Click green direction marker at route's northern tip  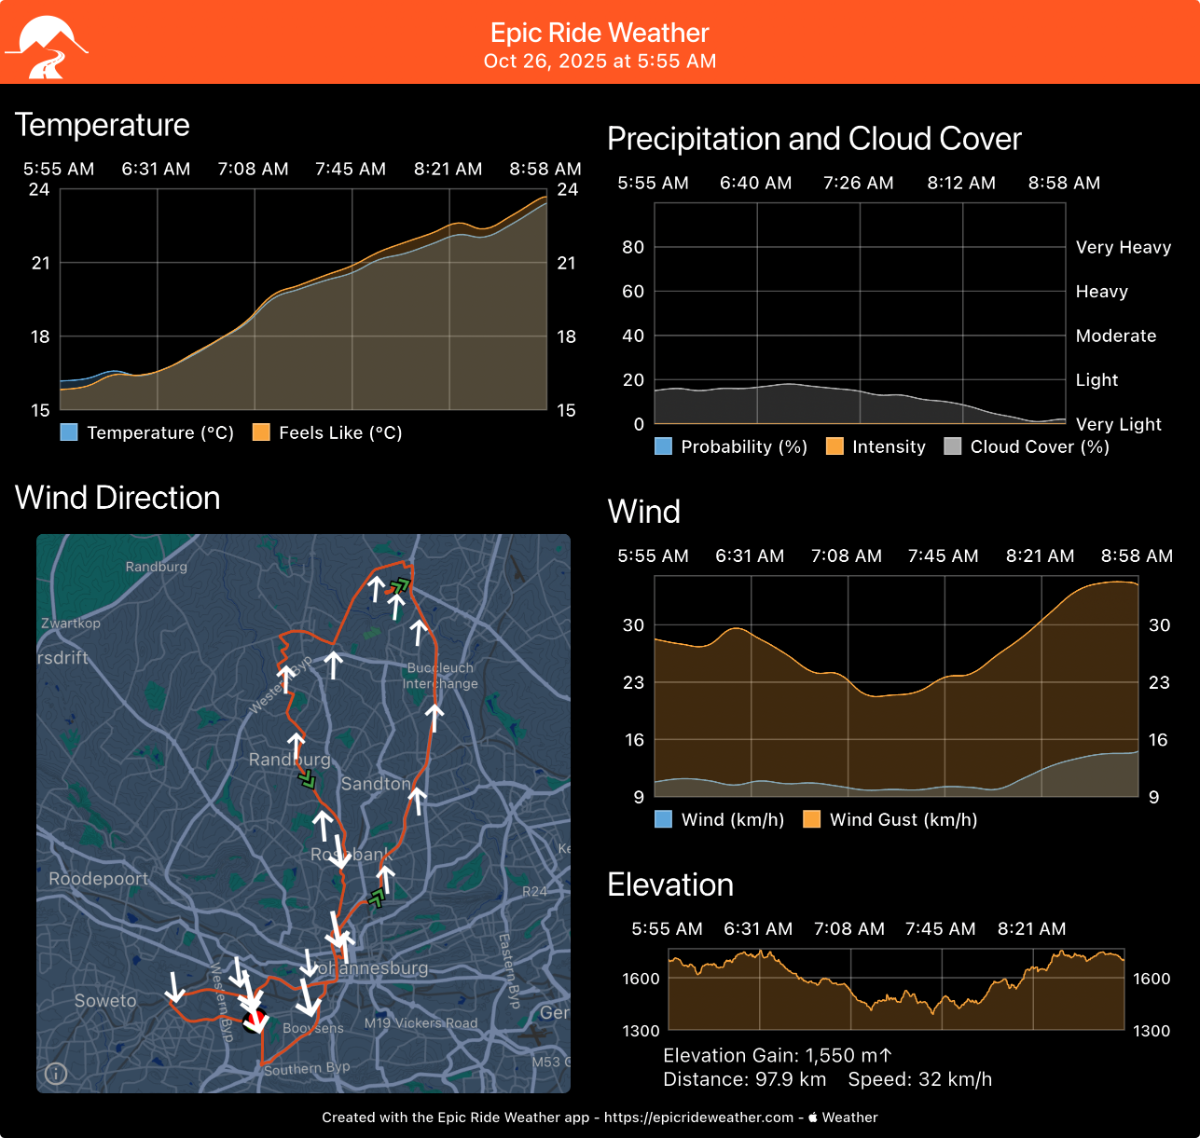[400, 585]
